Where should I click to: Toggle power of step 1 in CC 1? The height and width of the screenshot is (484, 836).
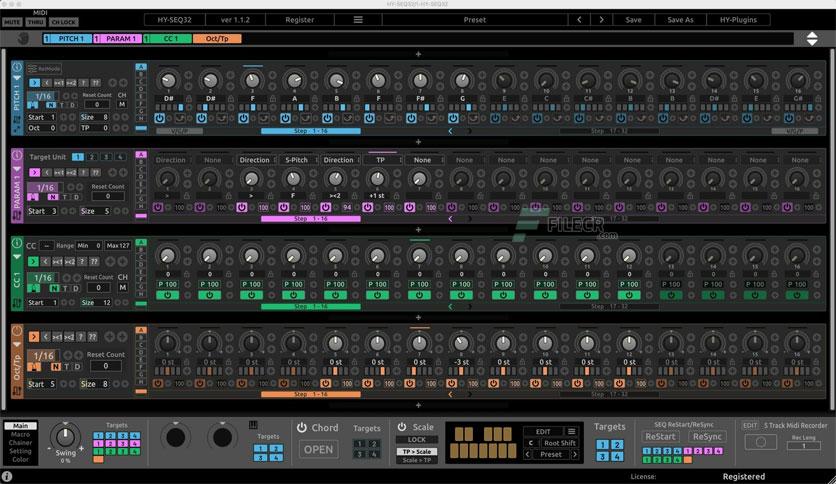[x=167, y=295]
